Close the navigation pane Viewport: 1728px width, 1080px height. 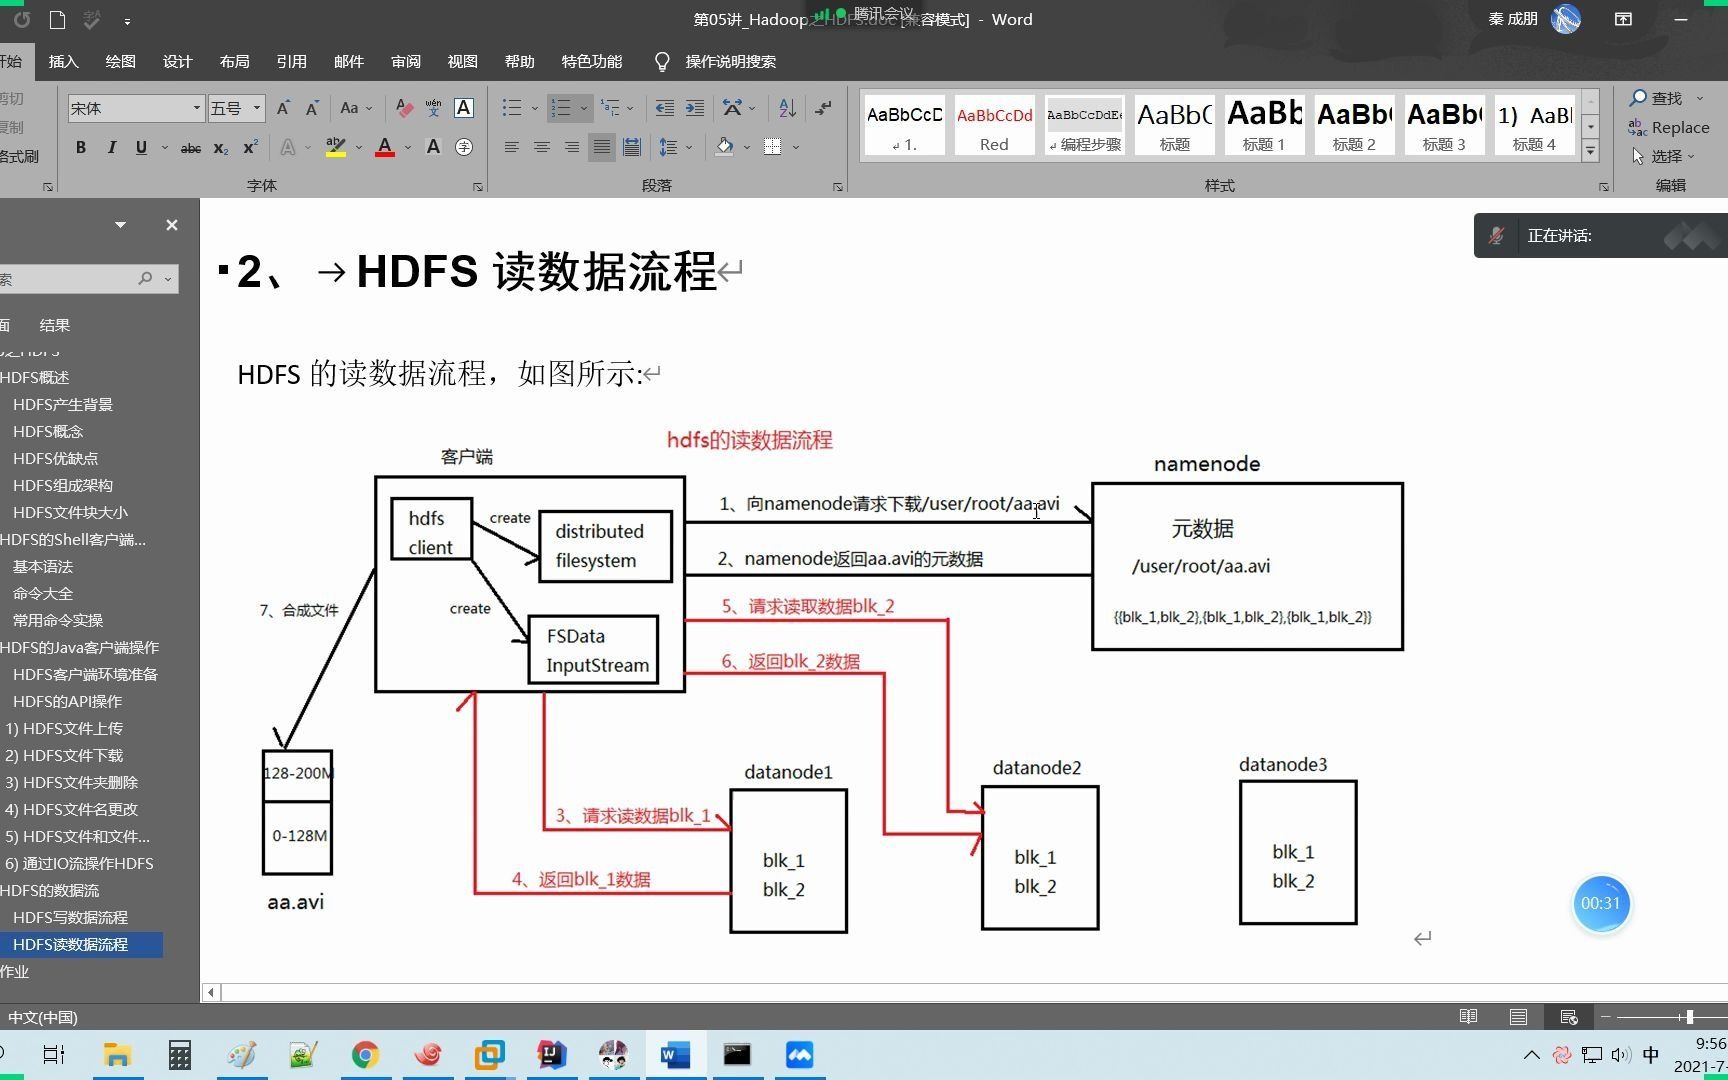point(171,224)
